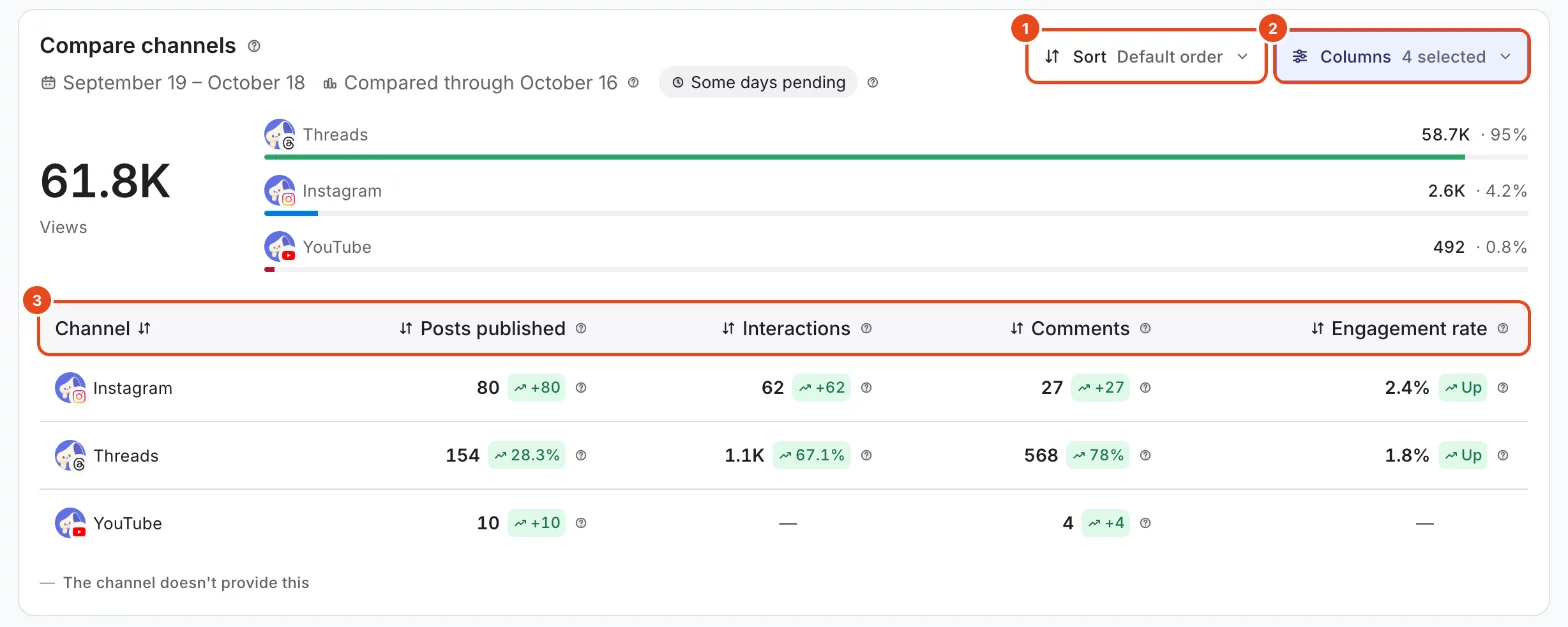Screen dimensions: 1568x627
Task: Click the Instagram engagement Up badge
Action: pos(1463,388)
